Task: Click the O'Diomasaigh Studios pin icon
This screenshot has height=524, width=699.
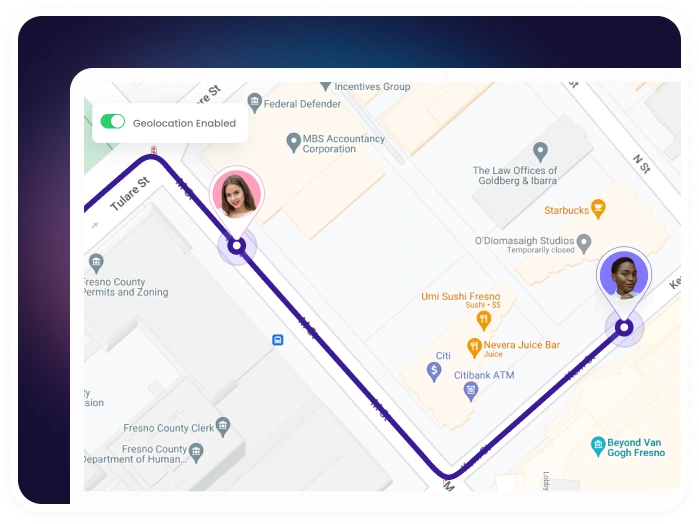Action: [x=584, y=244]
